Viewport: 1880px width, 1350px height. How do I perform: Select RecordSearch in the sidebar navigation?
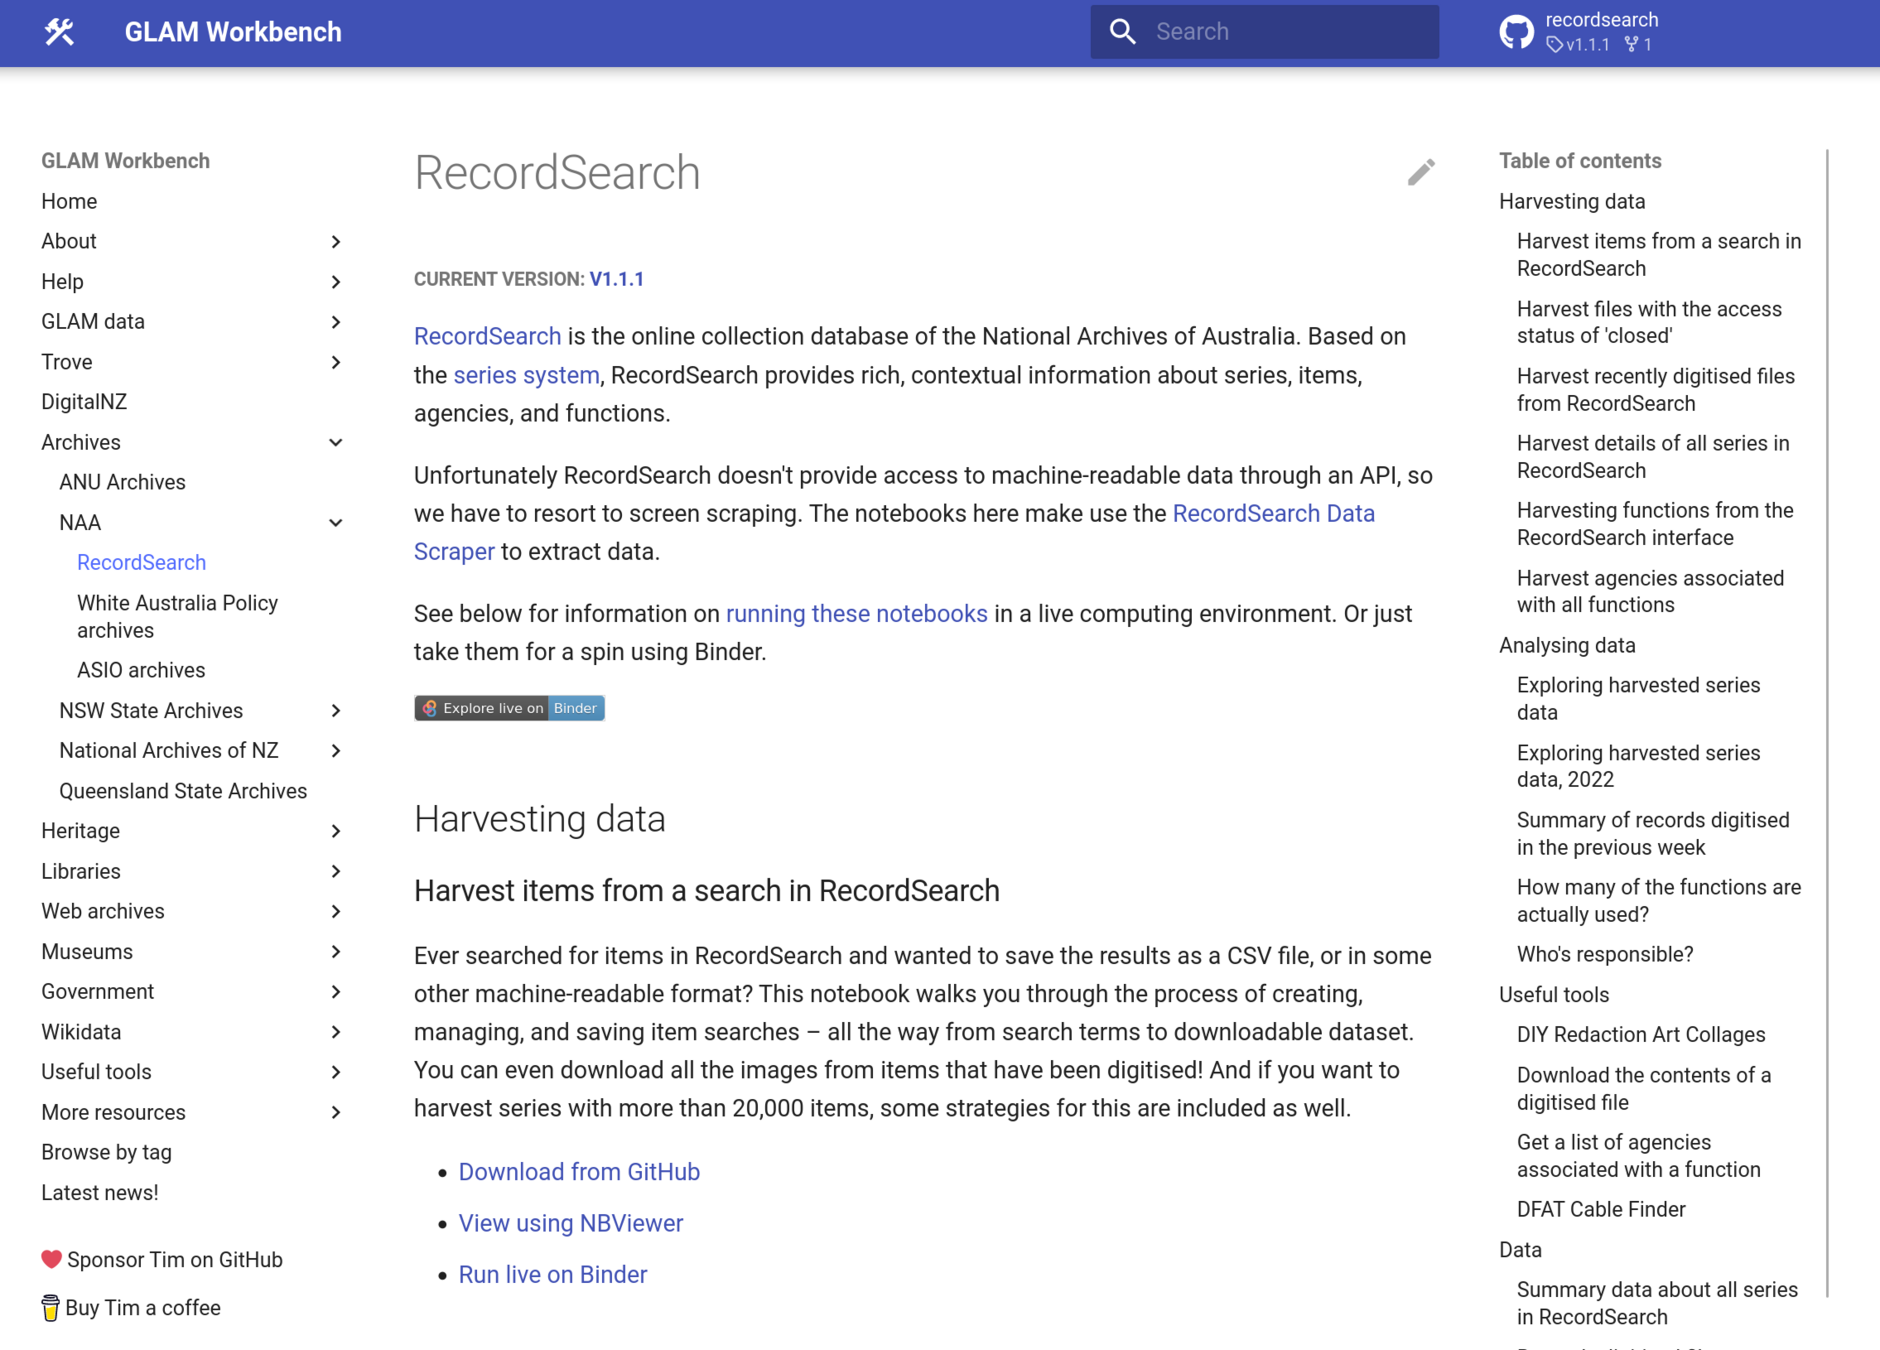click(141, 563)
